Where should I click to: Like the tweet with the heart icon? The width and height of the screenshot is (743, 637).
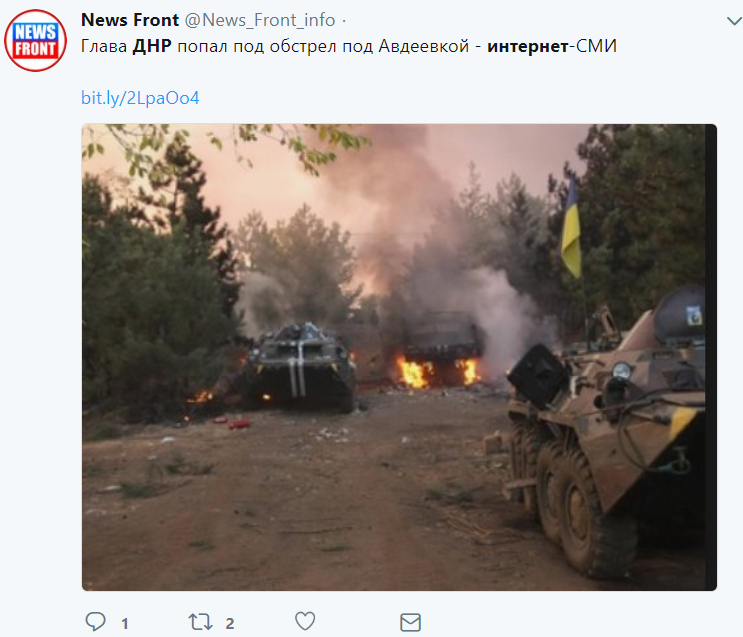coord(305,621)
